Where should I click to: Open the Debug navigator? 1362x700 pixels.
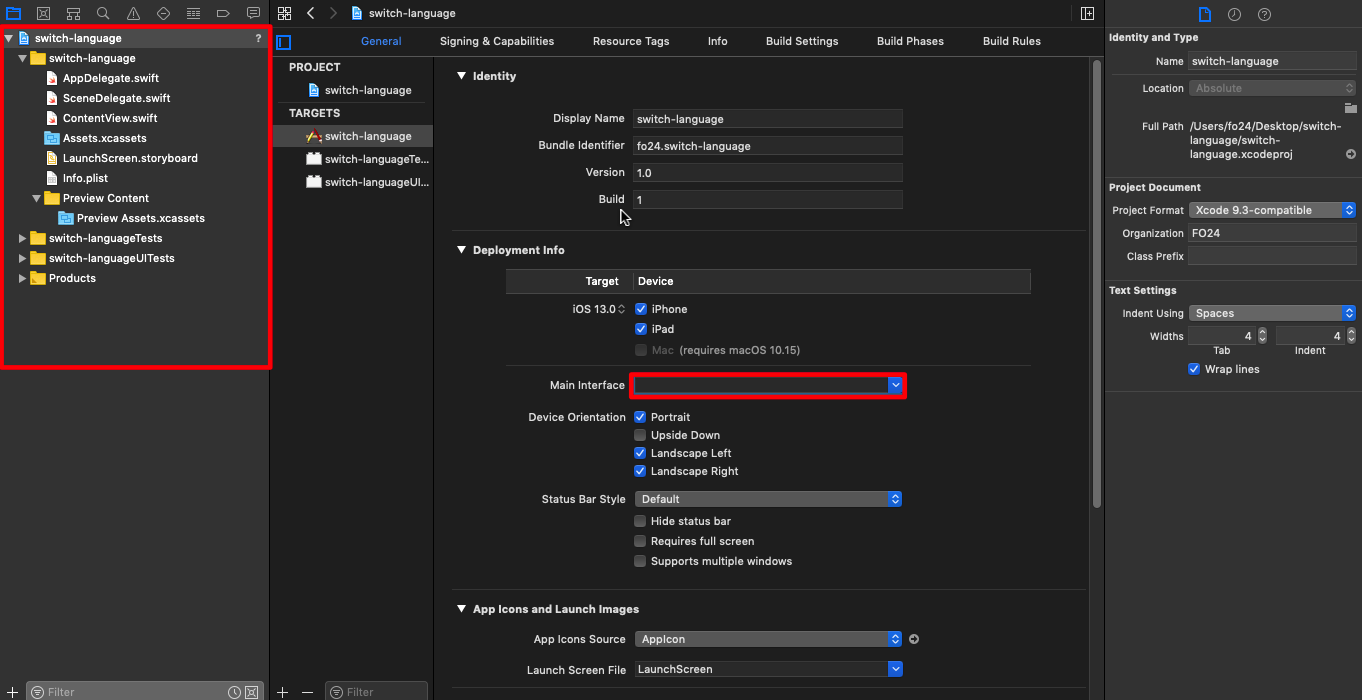(x=193, y=13)
